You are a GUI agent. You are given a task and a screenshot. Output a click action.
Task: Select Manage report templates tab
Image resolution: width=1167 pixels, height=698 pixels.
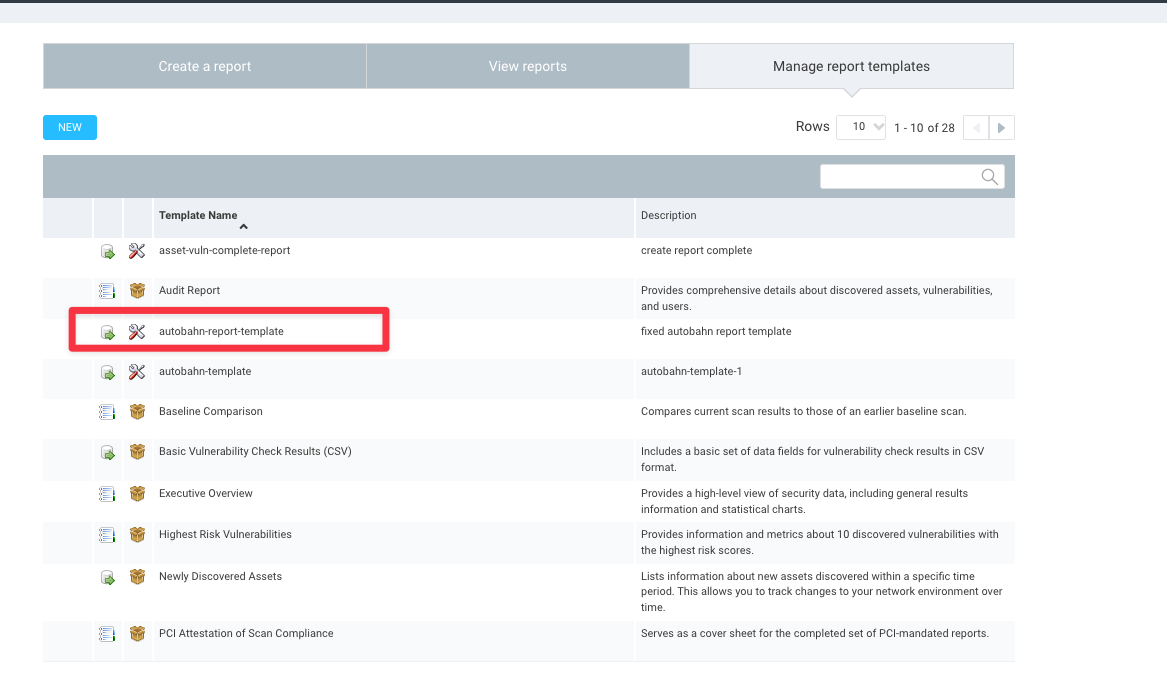(851, 66)
